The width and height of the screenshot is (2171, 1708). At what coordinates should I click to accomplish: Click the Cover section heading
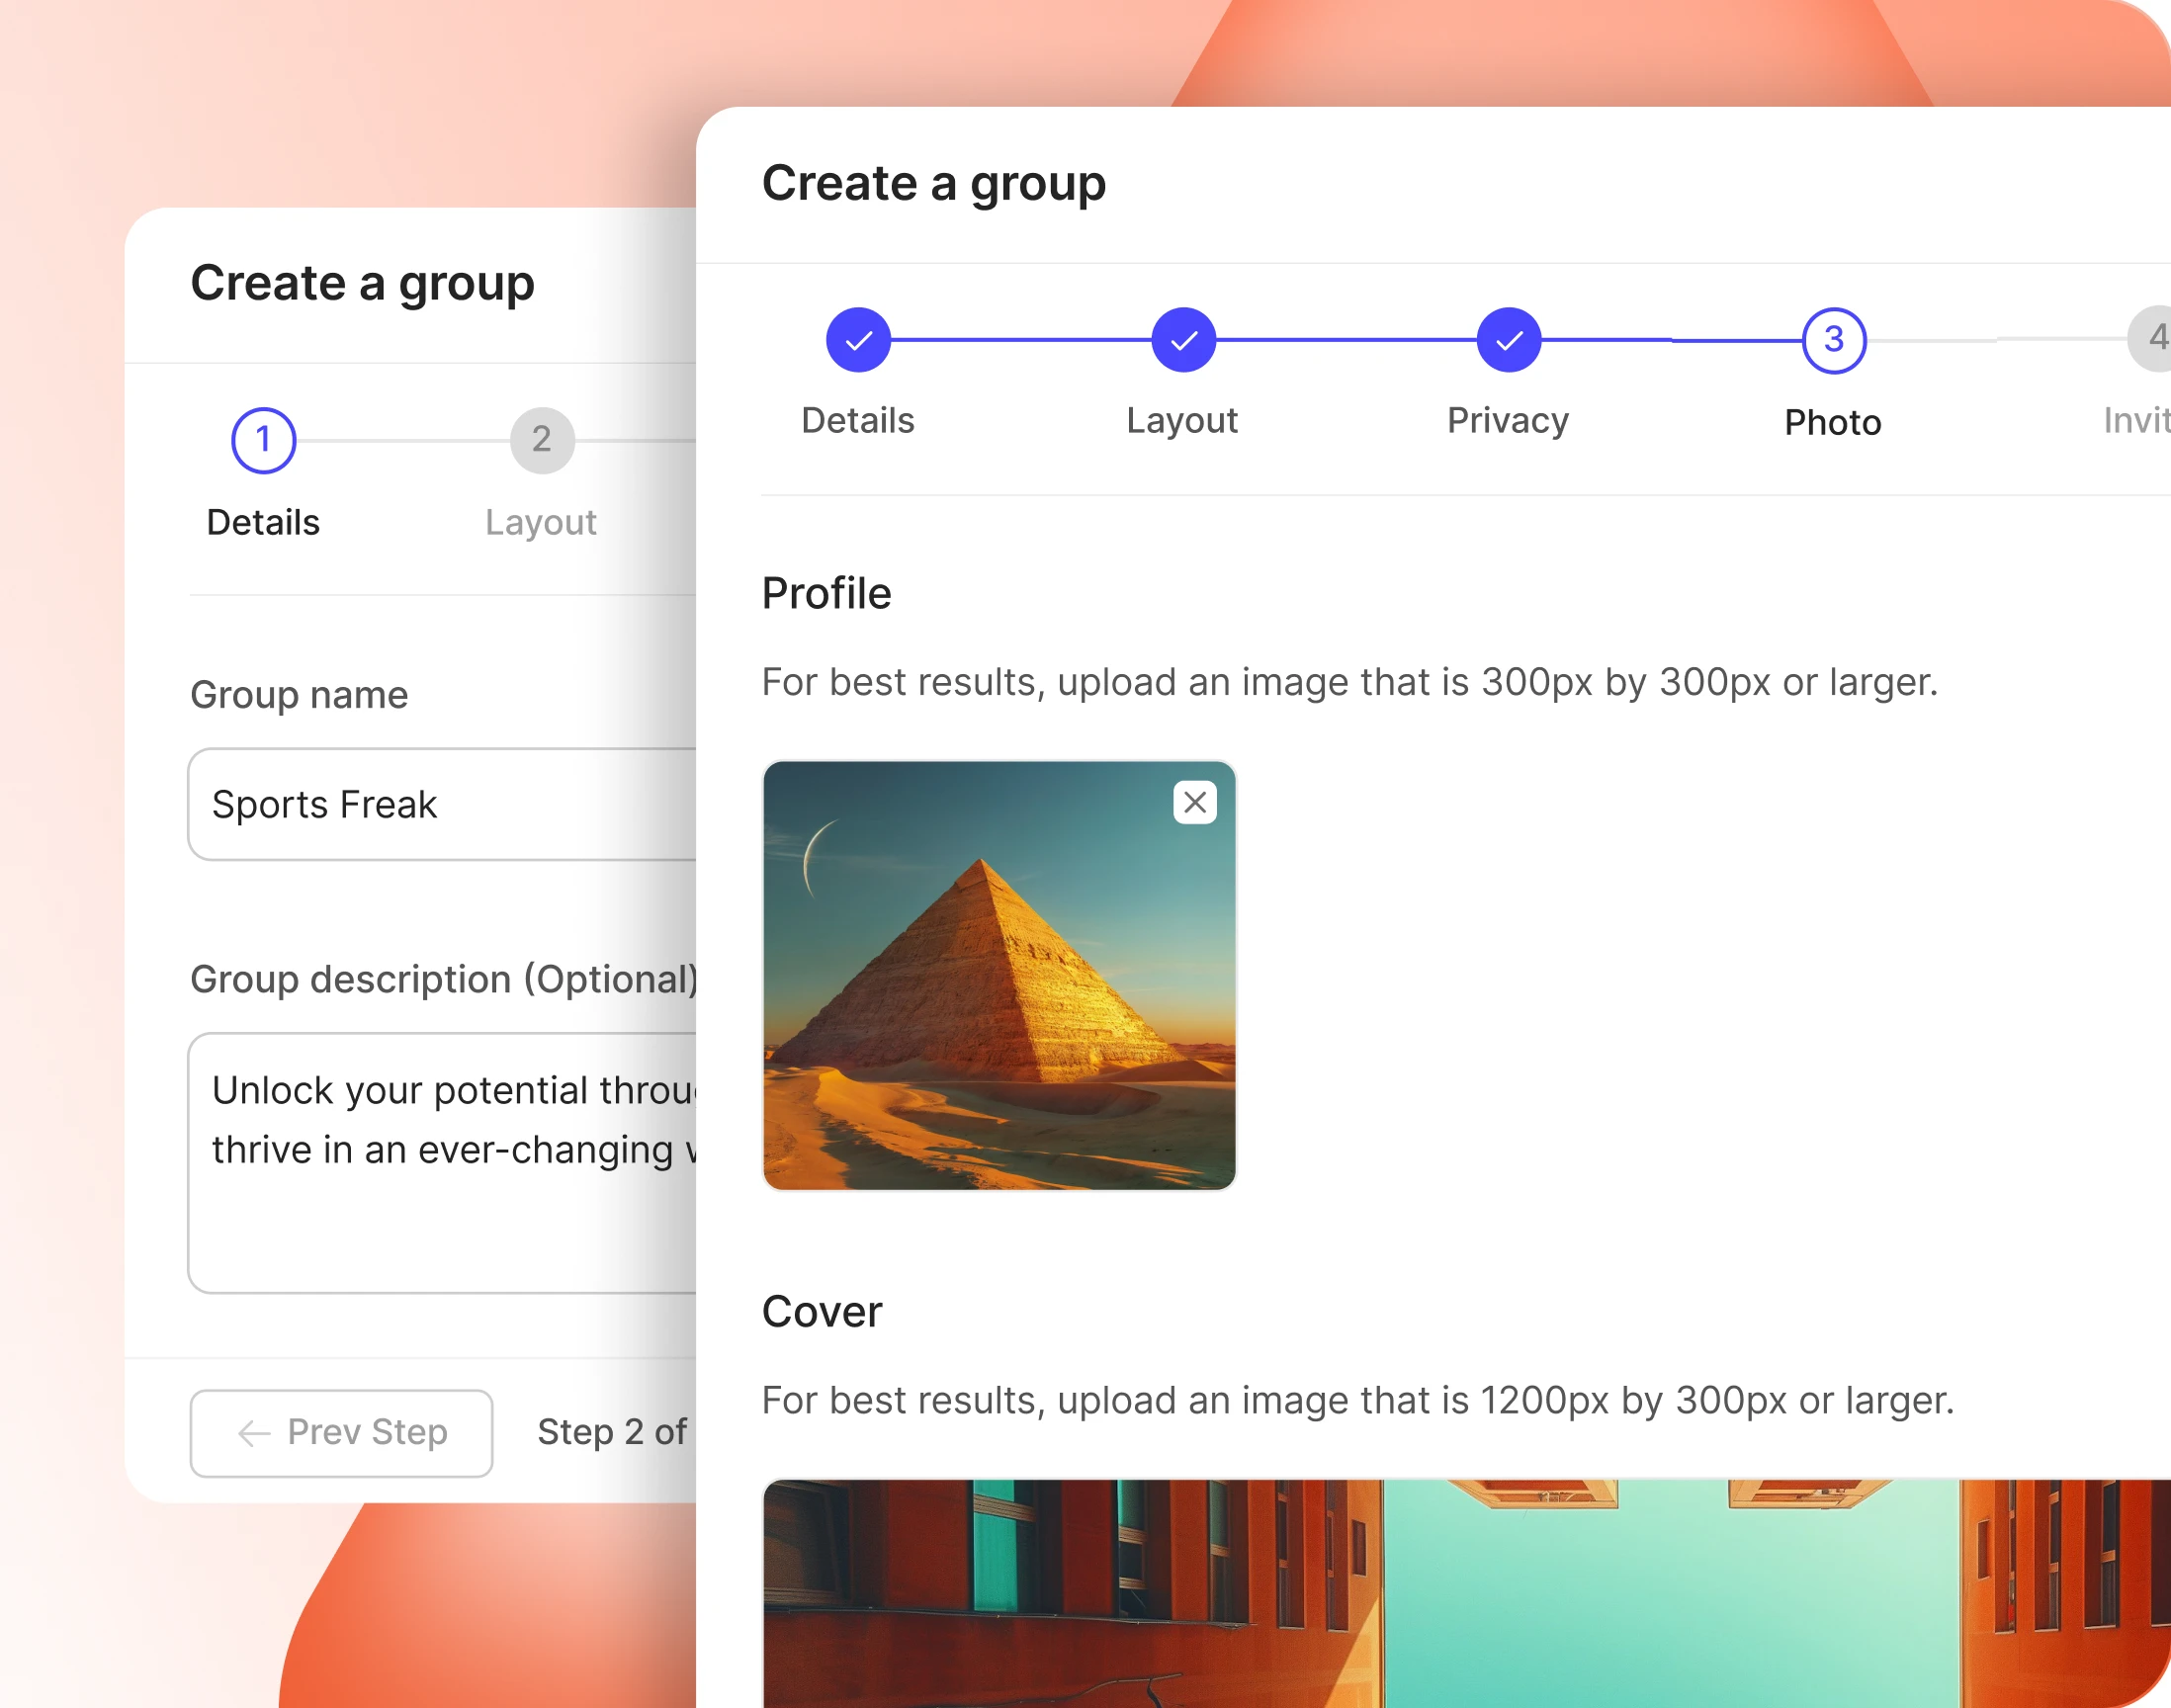822,1311
